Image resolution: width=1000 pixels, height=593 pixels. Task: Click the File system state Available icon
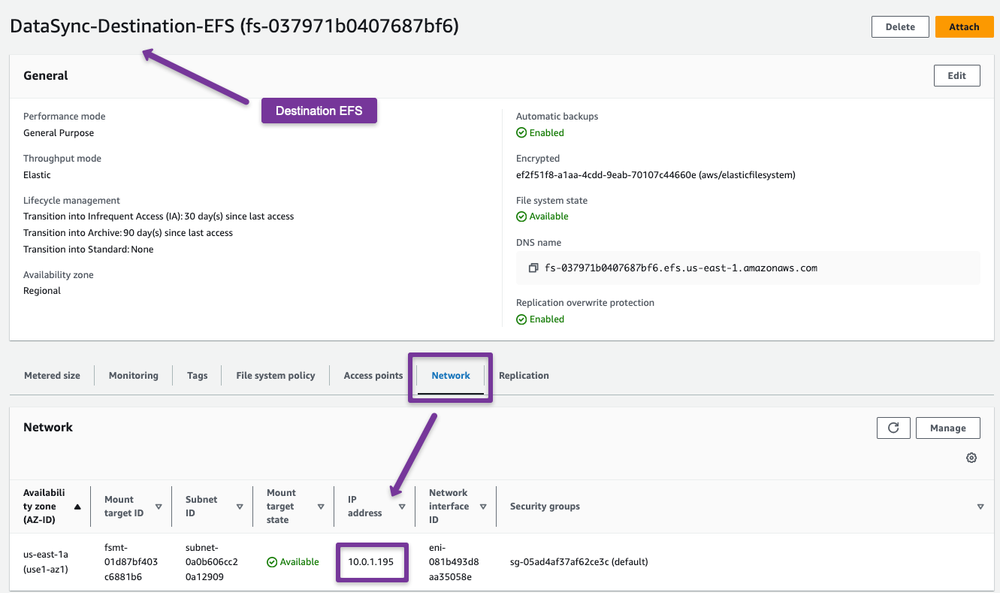click(522, 217)
